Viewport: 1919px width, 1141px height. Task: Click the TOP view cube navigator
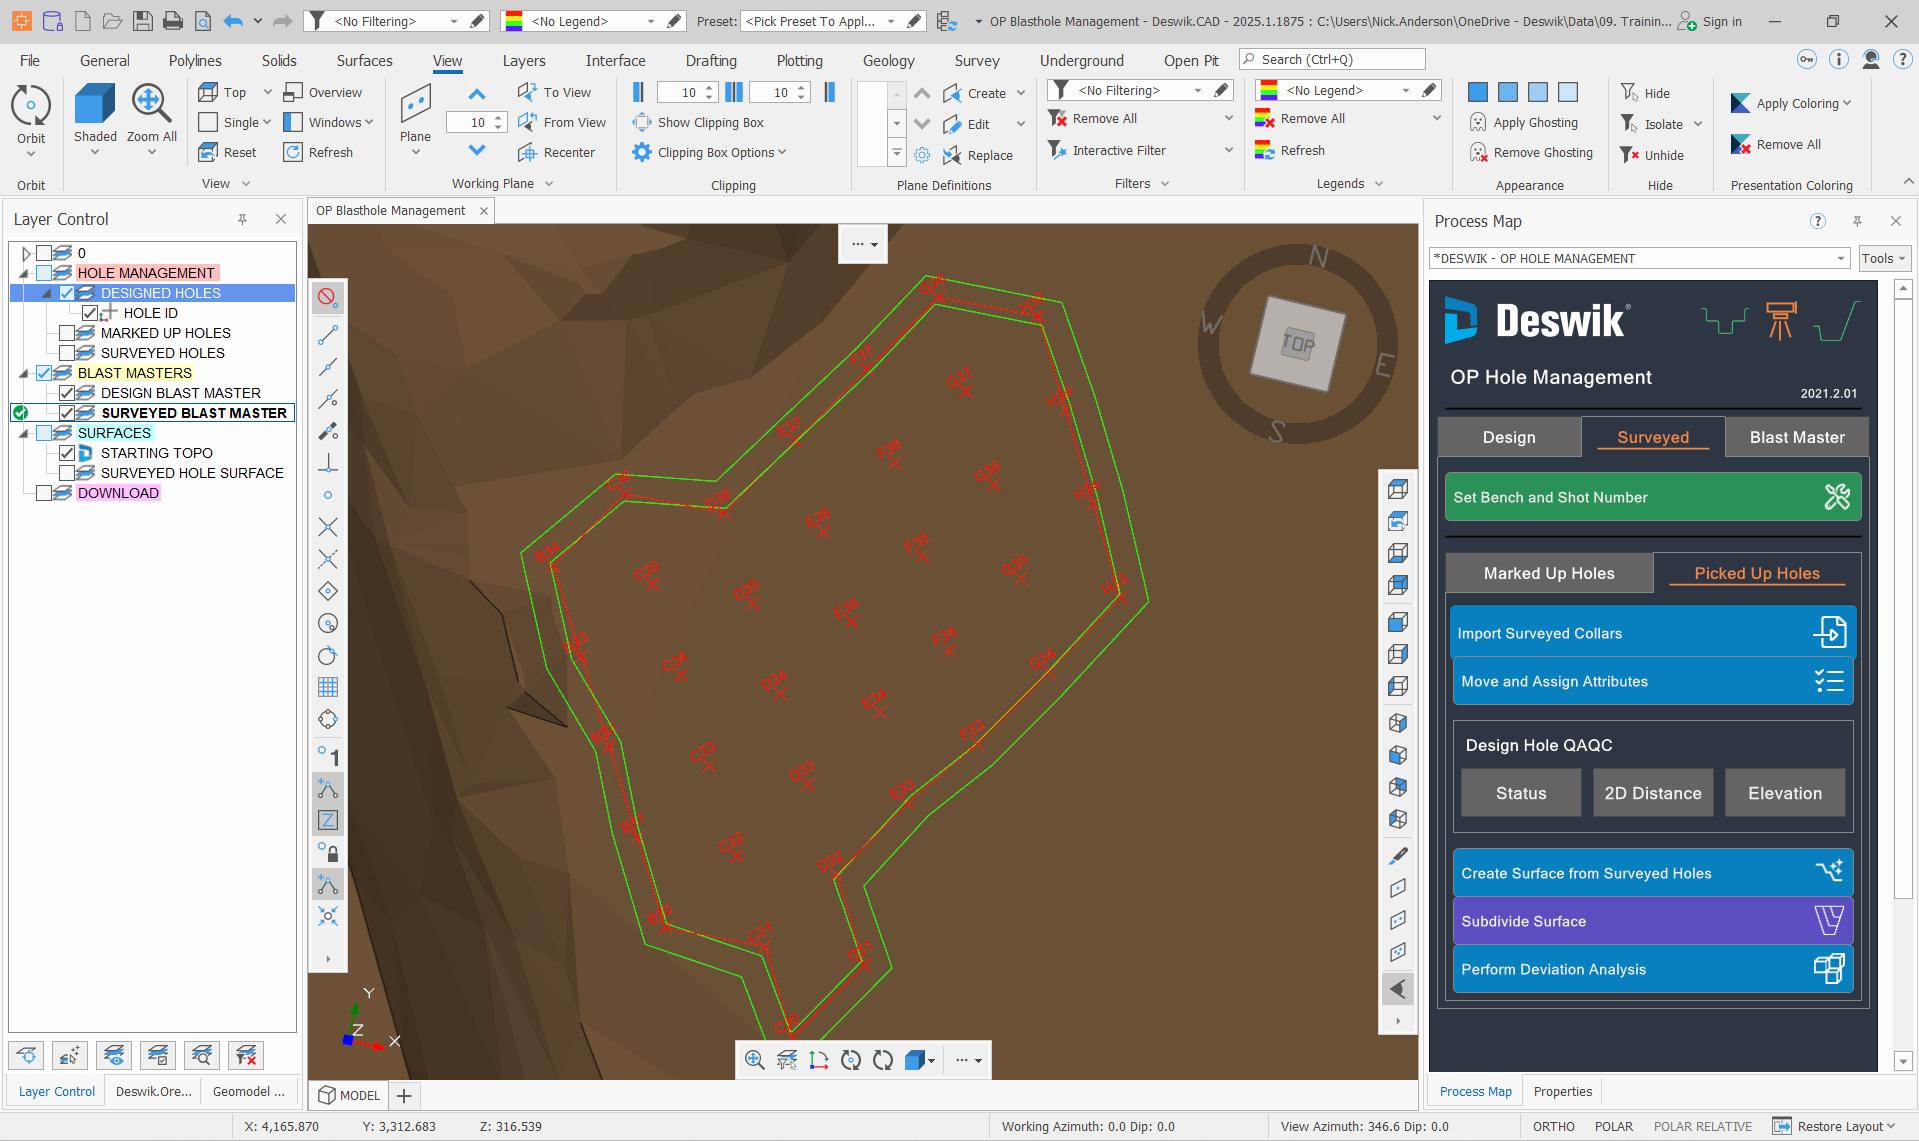pyautogui.click(x=1298, y=343)
